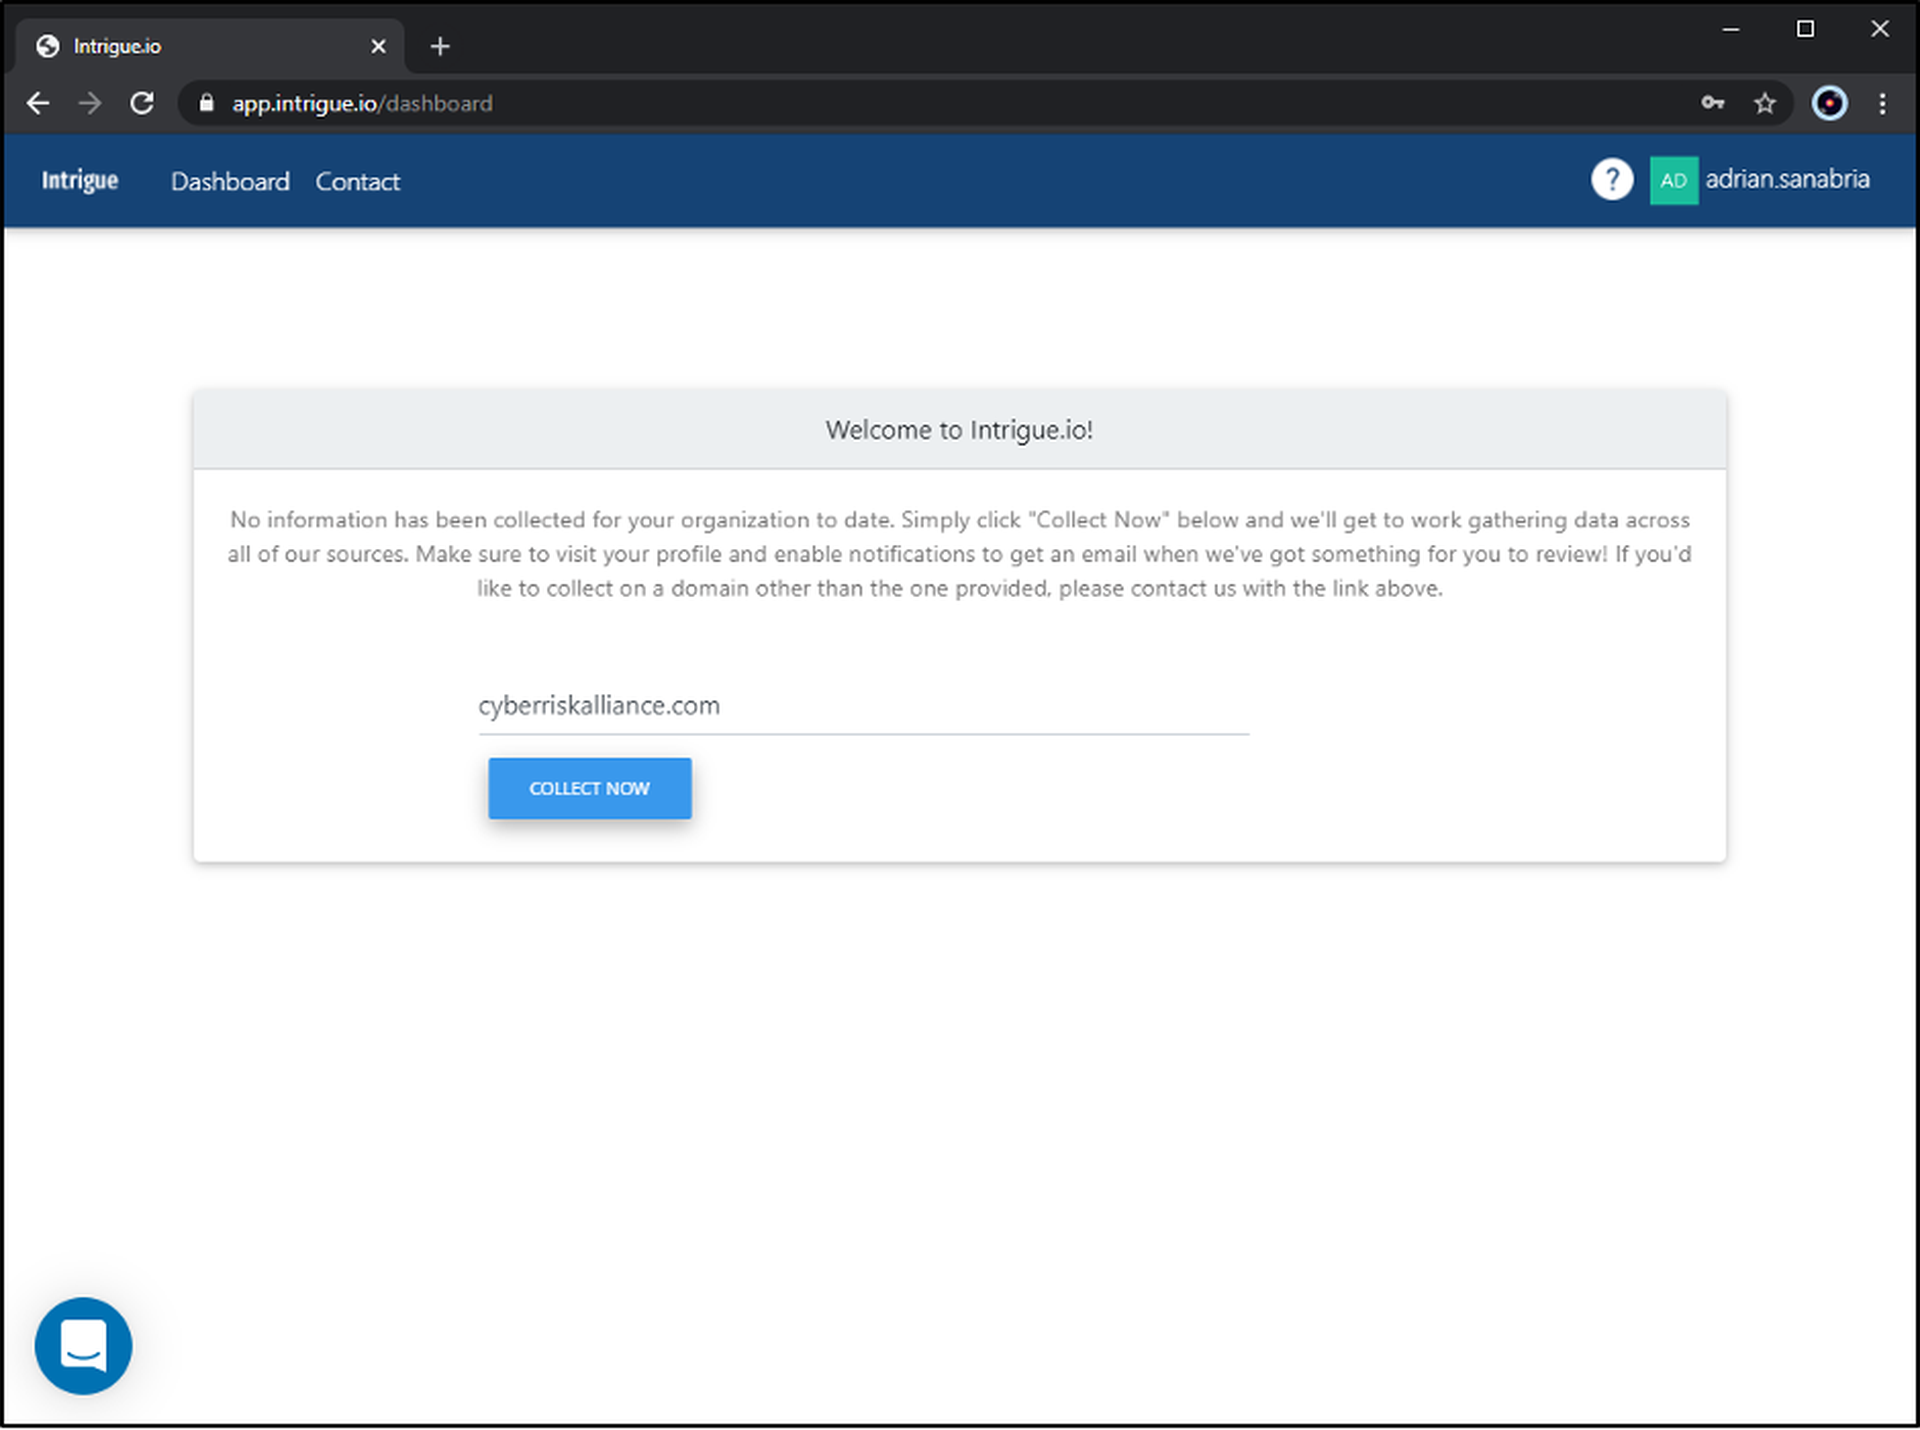Open the adrian.sanabria user menu
Image resolution: width=1920 pixels, height=1430 pixels.
pyautogui.click(x=1787, y=179)
